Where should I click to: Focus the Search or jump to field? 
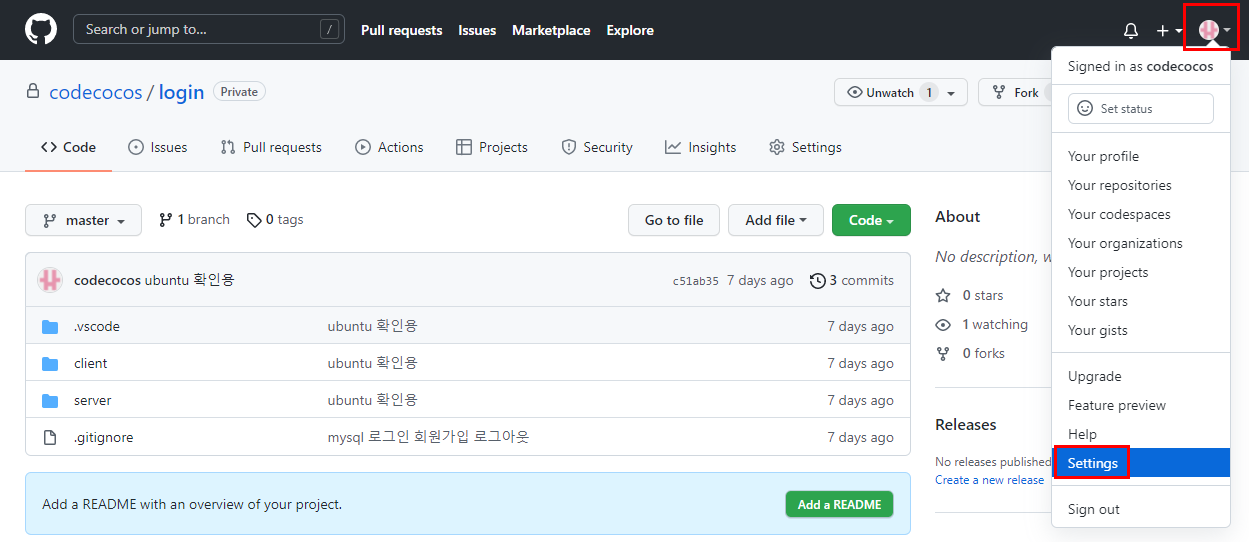point(209,29)
